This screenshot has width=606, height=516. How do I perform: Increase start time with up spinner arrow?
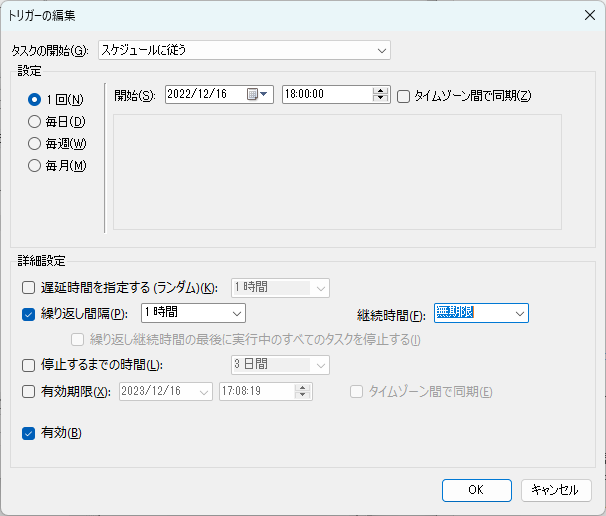point(380,90)
